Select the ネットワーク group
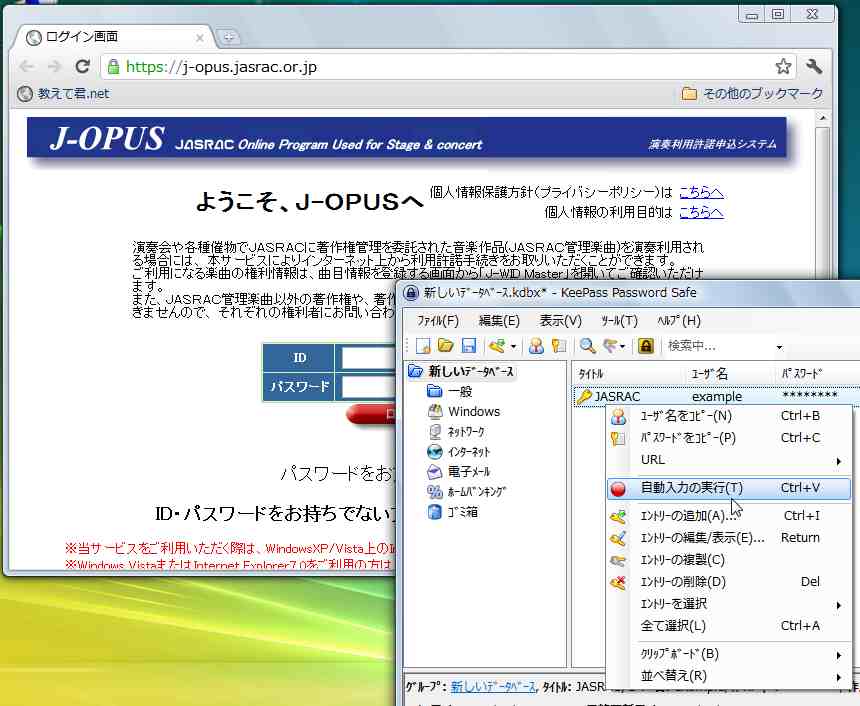This screenshot has height=706, width=860. coord(456,432)
